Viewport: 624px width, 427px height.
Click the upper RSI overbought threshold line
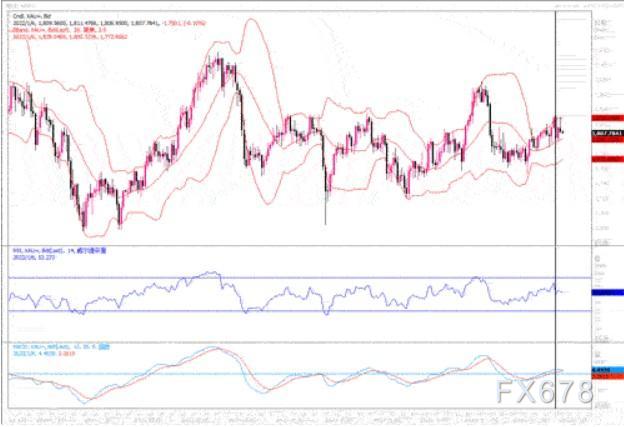click(x=299, y=277)
